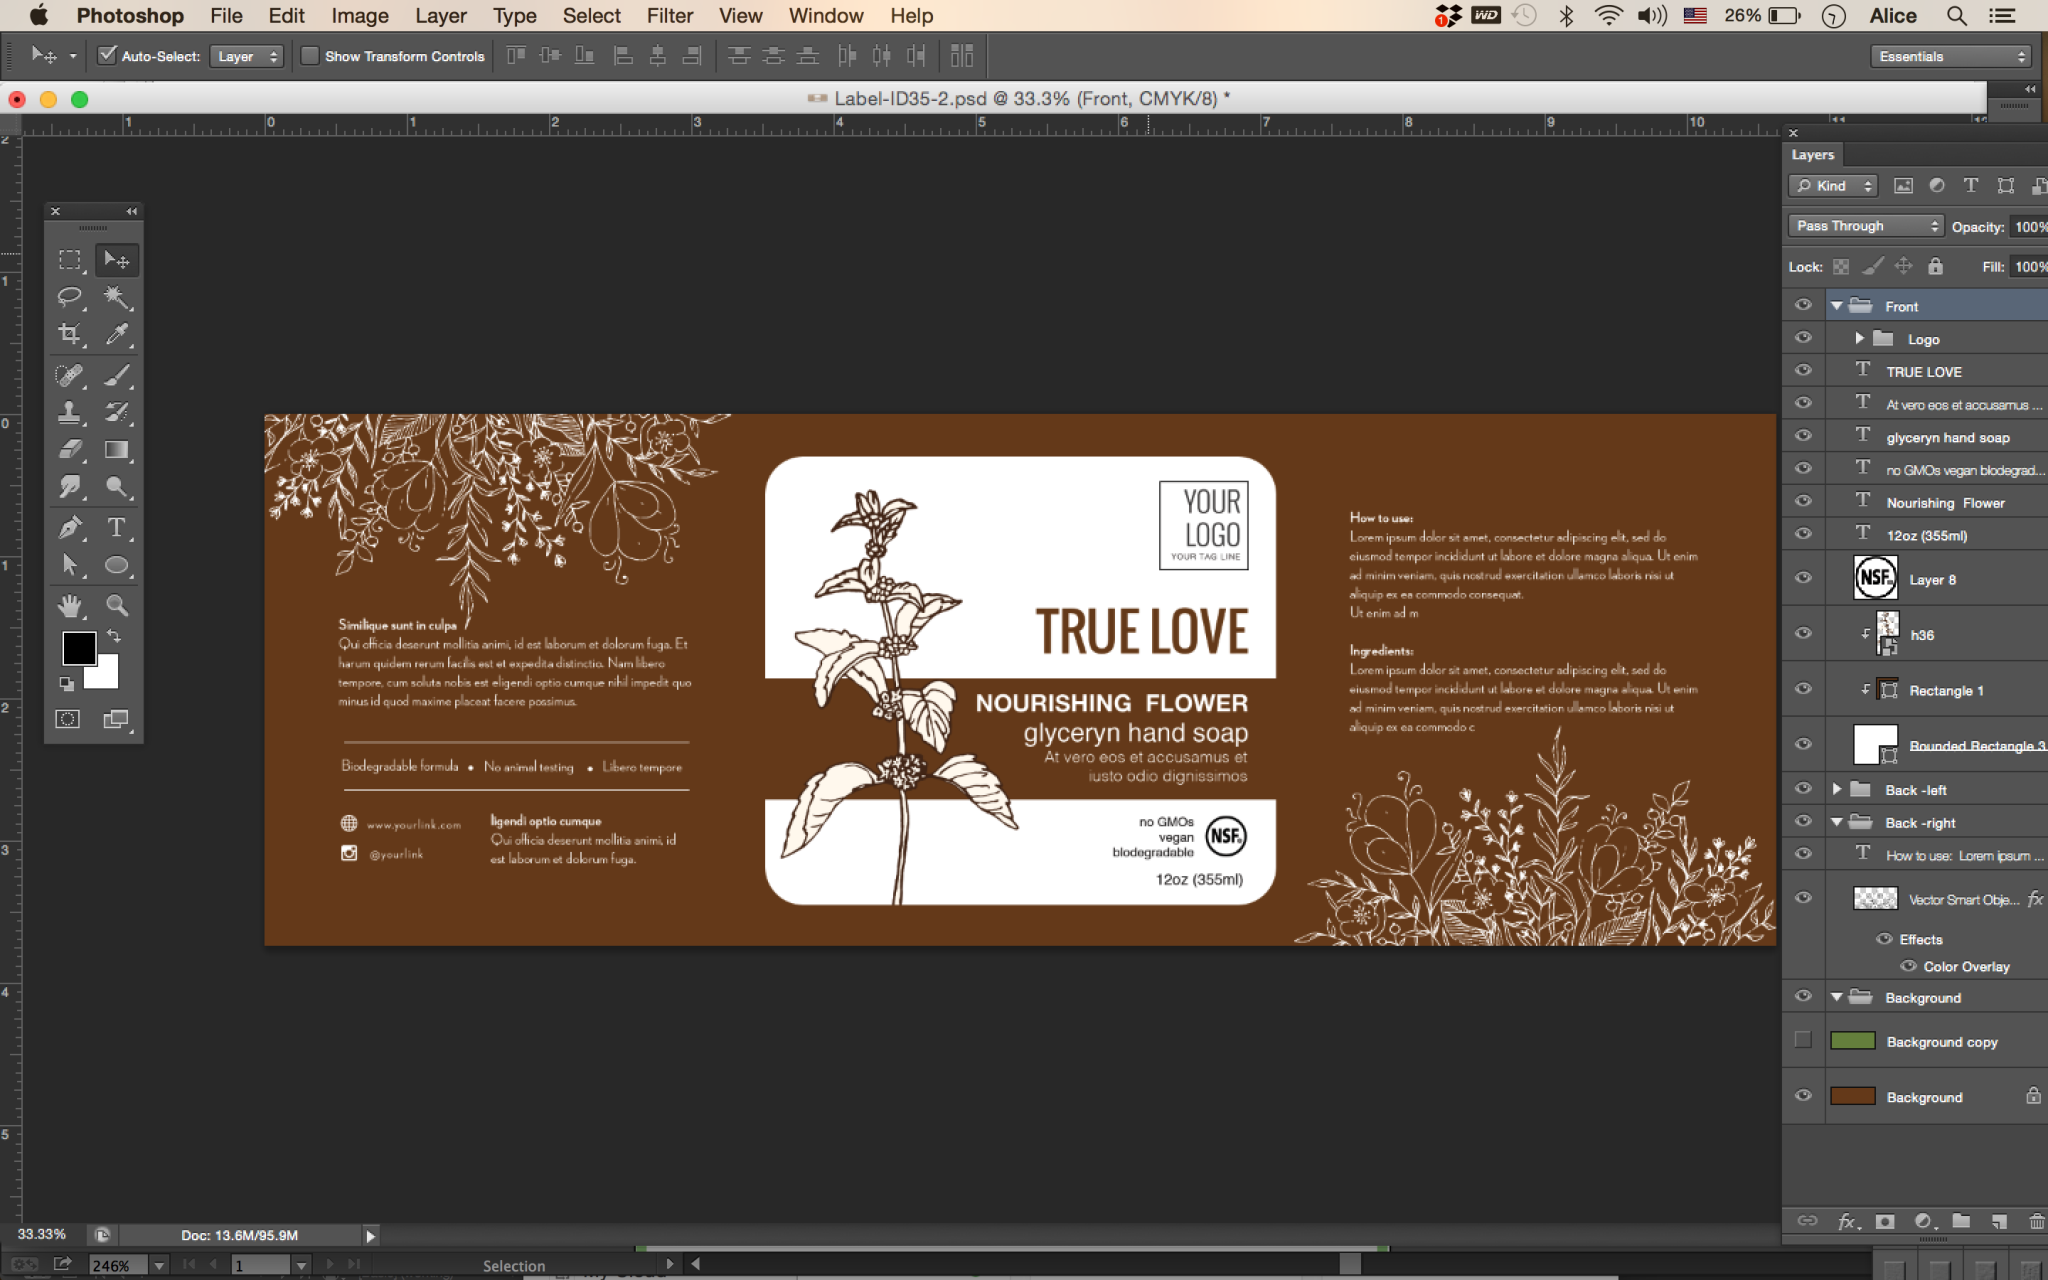Disable the Auto-Select checkbox
This screenshot has width=2048, height=1280.
107,56
